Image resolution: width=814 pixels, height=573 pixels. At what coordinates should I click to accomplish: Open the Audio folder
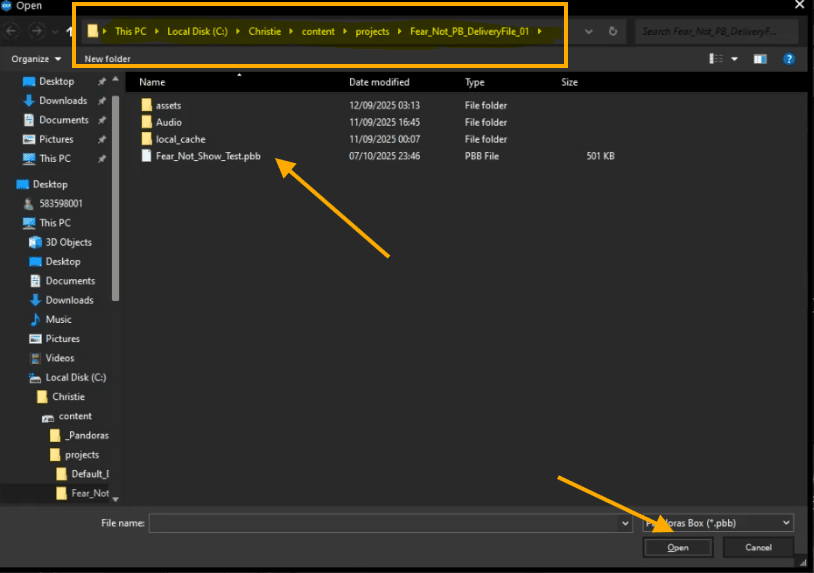point(168,122)
